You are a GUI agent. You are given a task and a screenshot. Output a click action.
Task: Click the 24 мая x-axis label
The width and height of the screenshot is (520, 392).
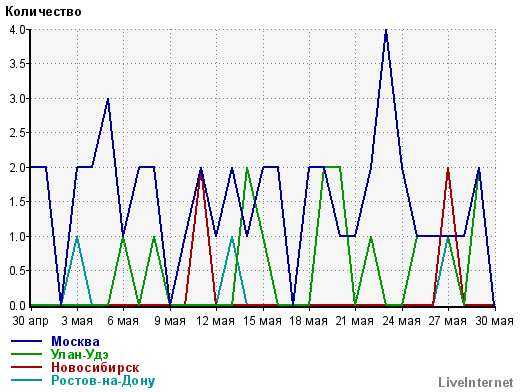tap(401, 321)
